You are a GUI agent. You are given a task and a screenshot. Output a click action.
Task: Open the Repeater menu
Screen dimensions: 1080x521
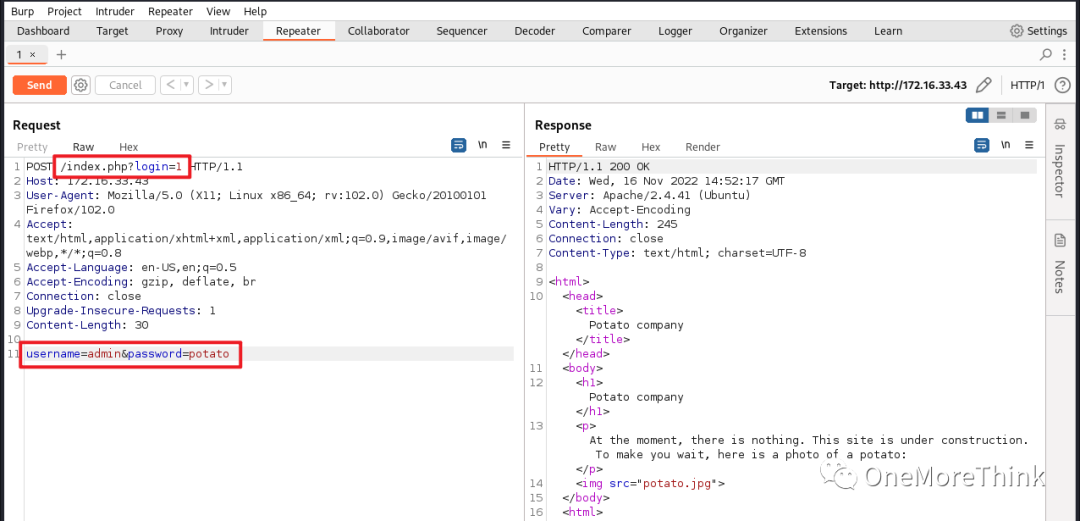pos(172,11)
